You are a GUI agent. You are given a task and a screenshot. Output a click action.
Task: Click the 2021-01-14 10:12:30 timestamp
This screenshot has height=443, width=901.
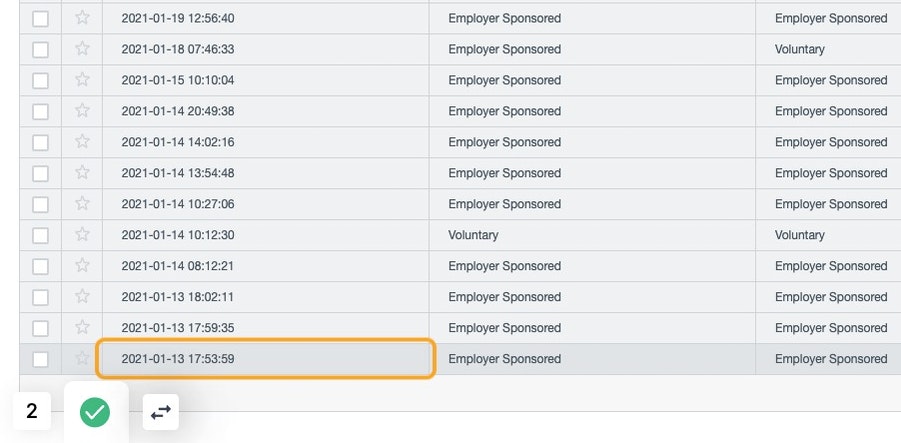point(178,235)
